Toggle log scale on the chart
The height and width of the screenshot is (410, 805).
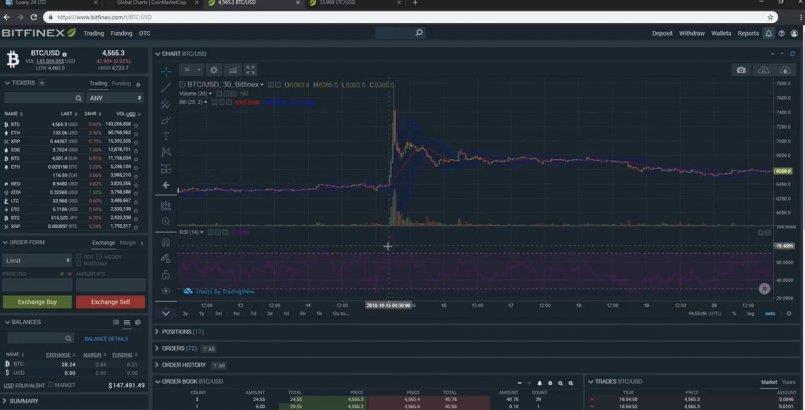[751, 314]
